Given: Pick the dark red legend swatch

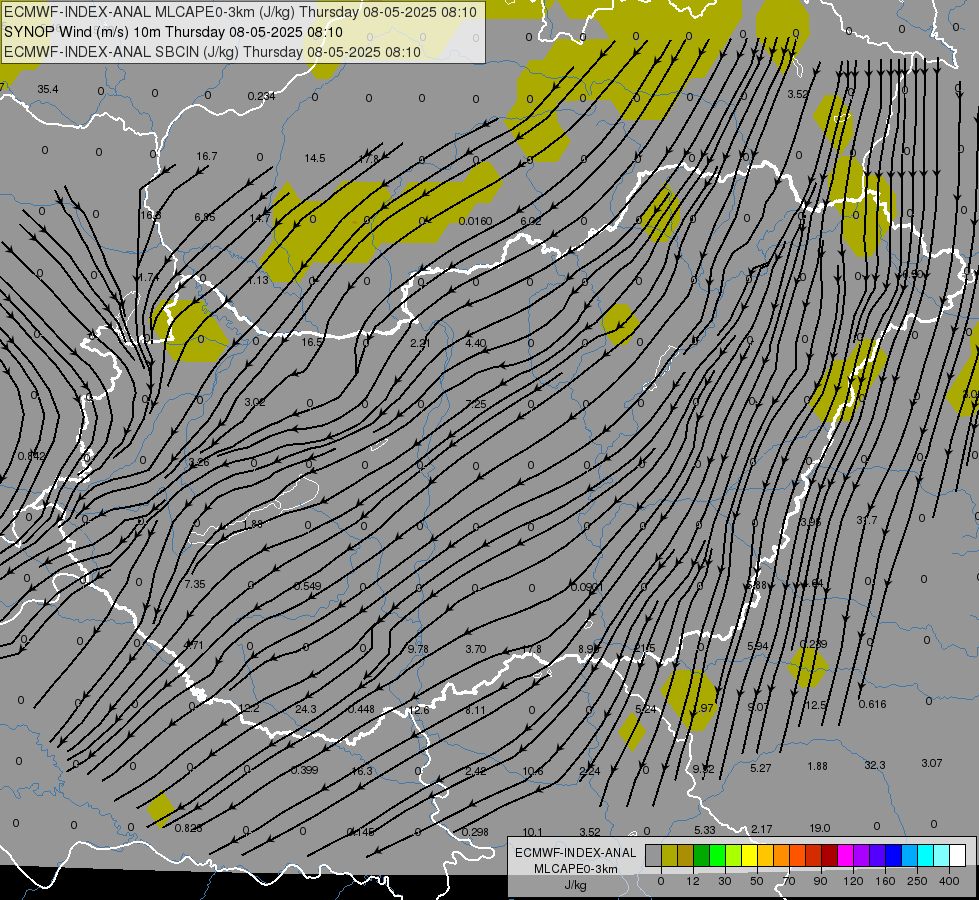Looking at the screenshot, I should 829,855.
